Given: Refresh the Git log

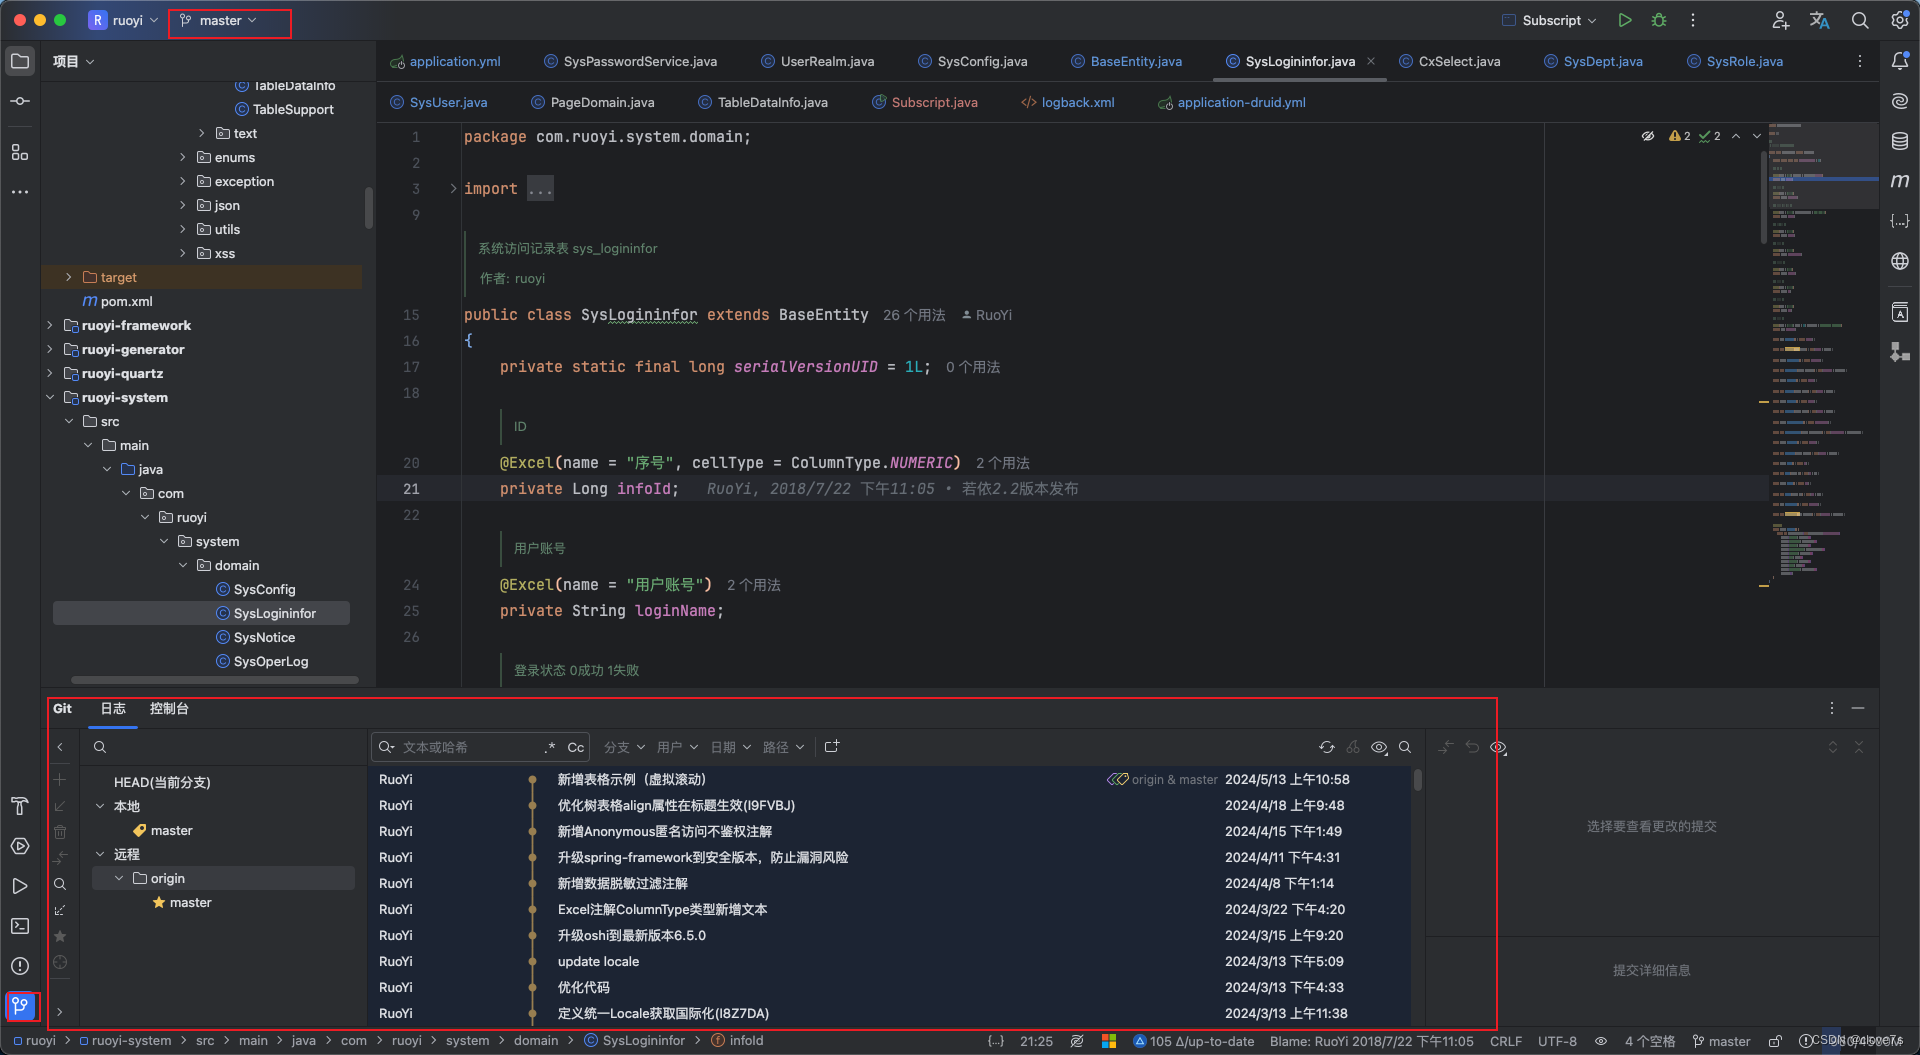Looking at the screenshot, I should [x=1327, y=747].
